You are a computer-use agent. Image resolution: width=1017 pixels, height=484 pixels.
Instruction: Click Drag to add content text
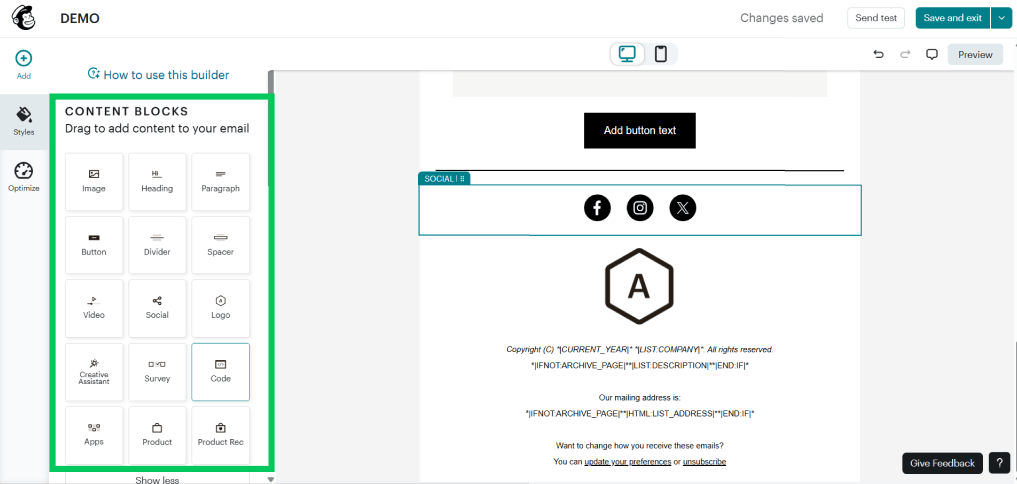tap(157, 128)
